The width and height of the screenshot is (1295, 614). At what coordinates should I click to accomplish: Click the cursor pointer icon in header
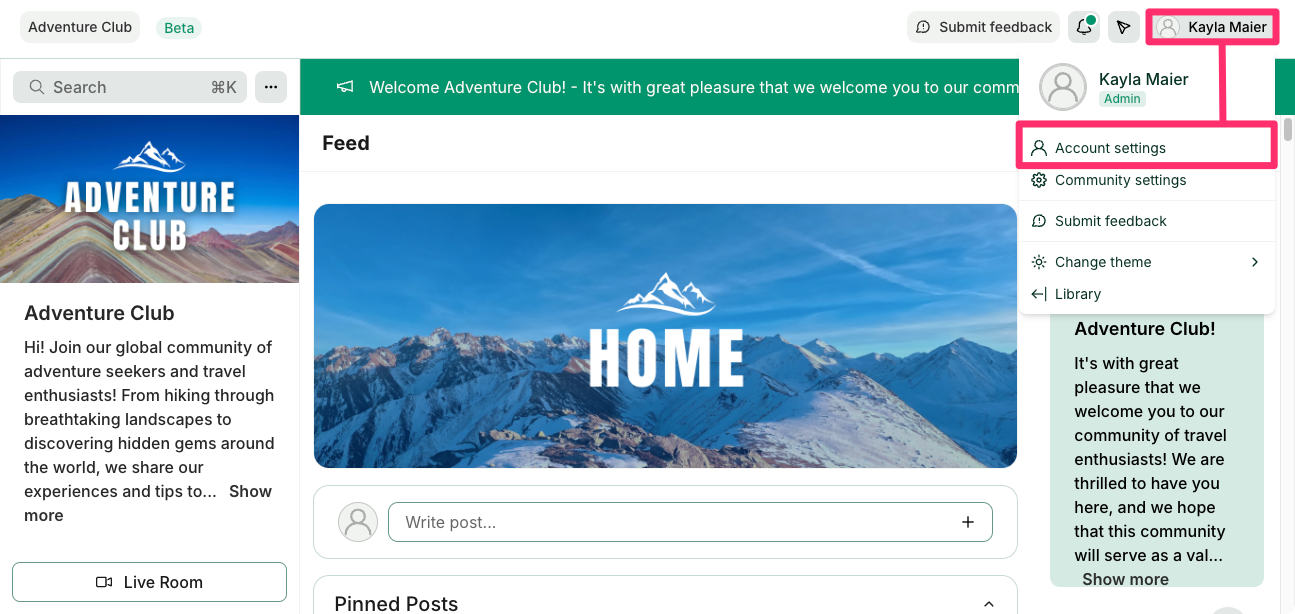click(x=1124, y=27)
